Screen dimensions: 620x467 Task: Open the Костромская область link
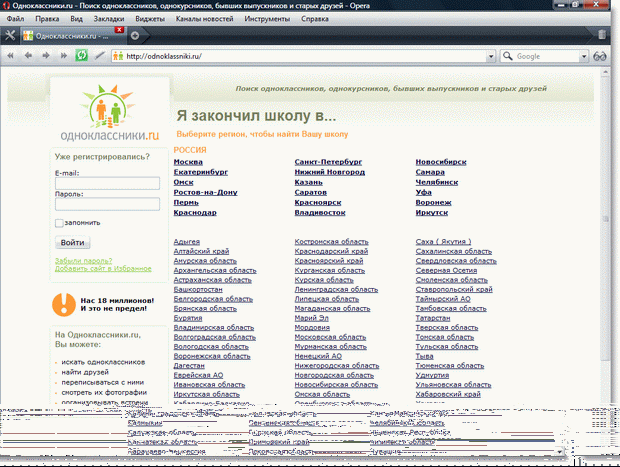[331, 242]
